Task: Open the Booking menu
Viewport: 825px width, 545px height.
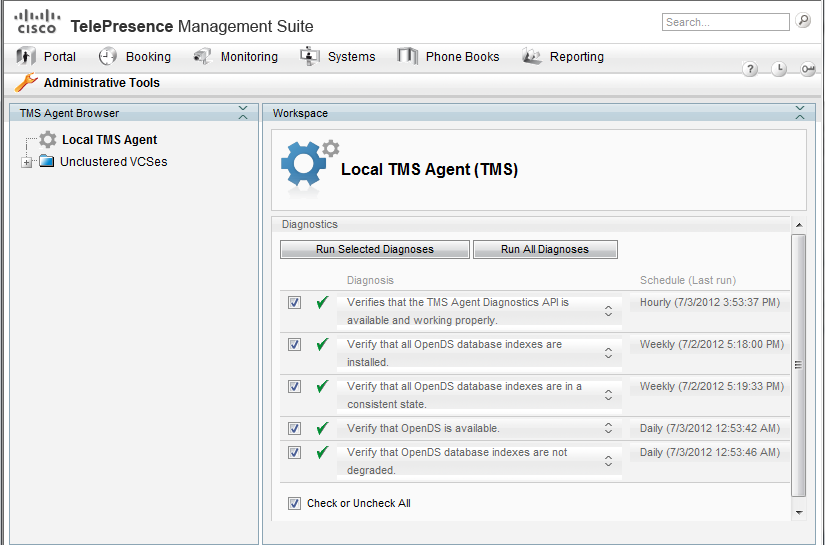Action: 148,56
